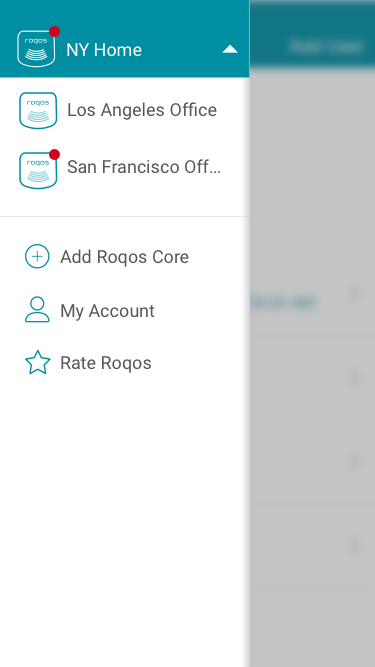Choose Rate Roqos

(x=106, y=363)
